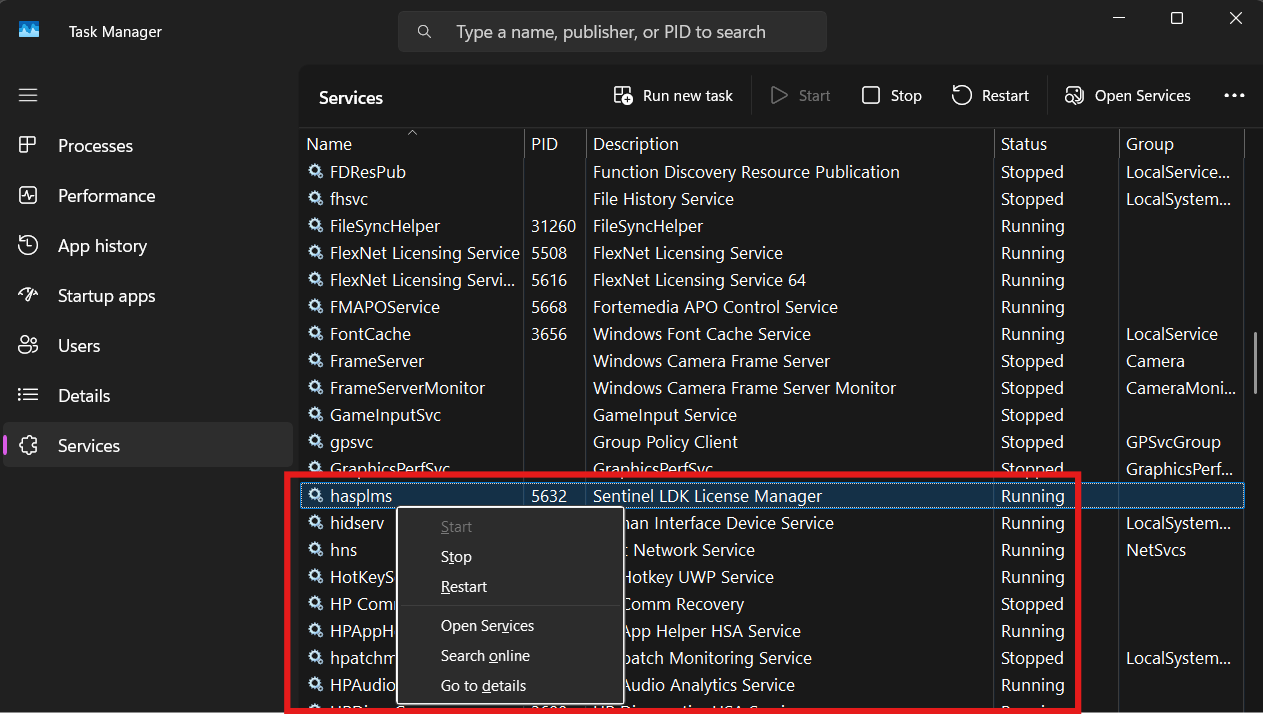Sort by the Status column header
This screenshot has width=1263, height=714.
1024,144
